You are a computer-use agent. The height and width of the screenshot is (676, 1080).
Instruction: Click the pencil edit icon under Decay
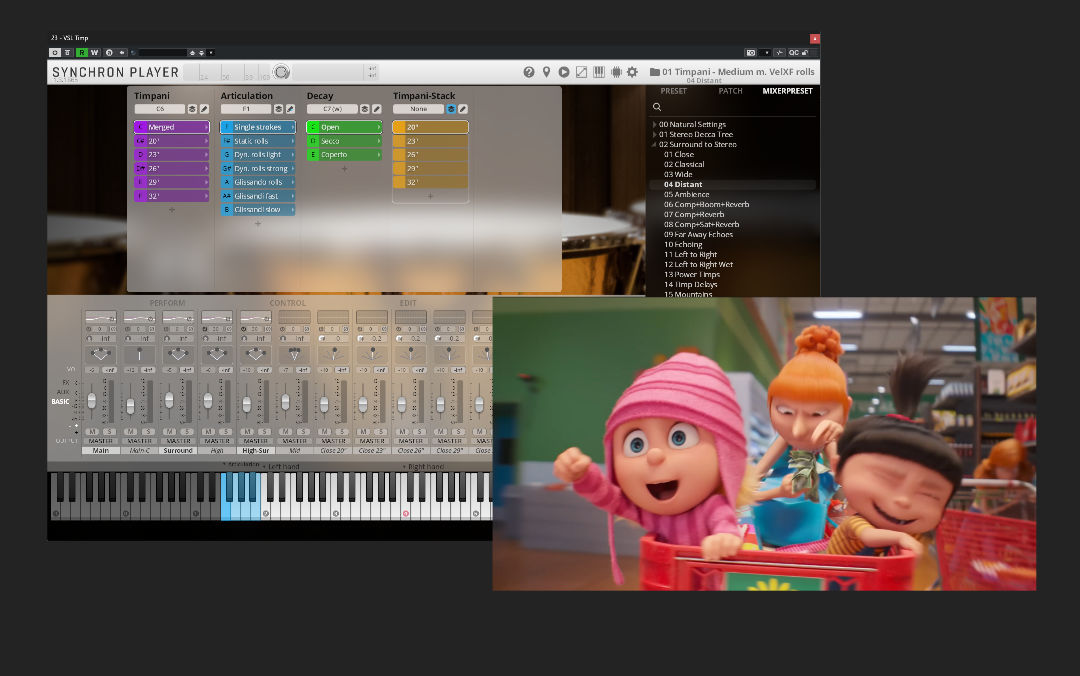[376, 109]
